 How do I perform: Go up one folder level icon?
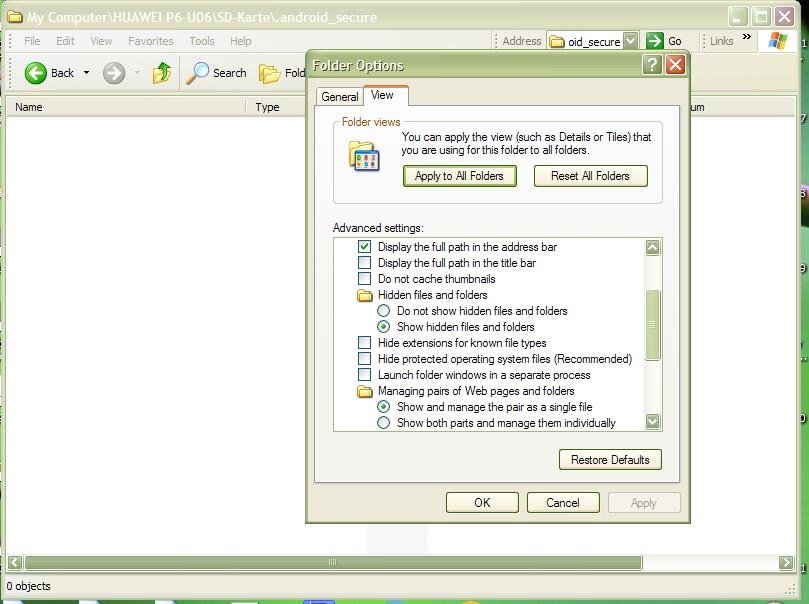pyautogui.click(x=162, y=73)
